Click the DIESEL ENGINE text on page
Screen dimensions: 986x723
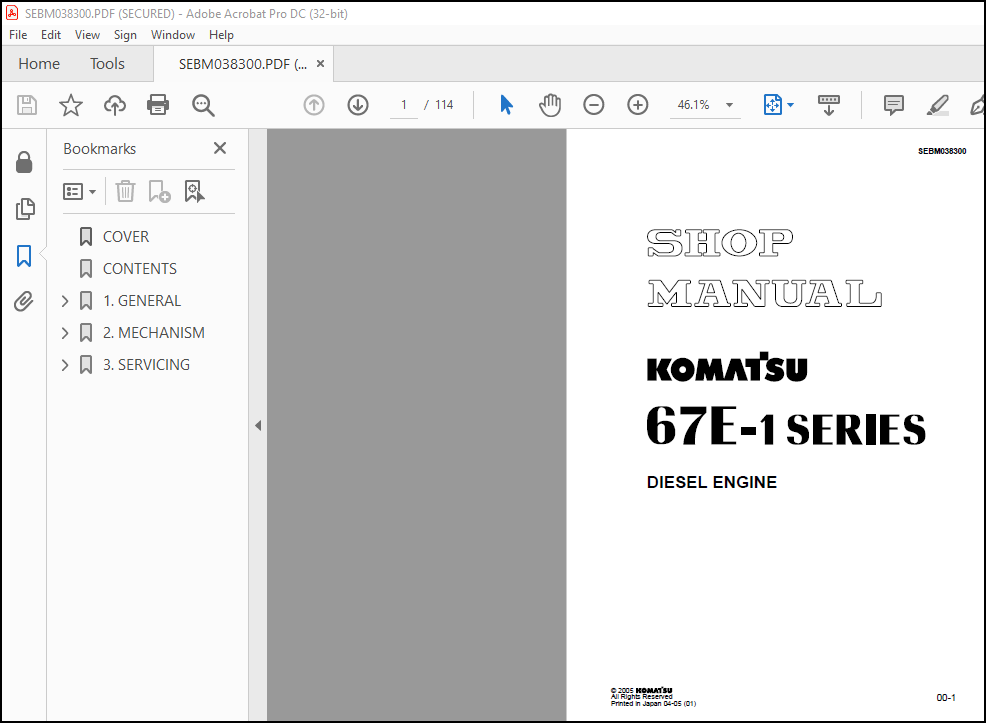coord(712,482)
